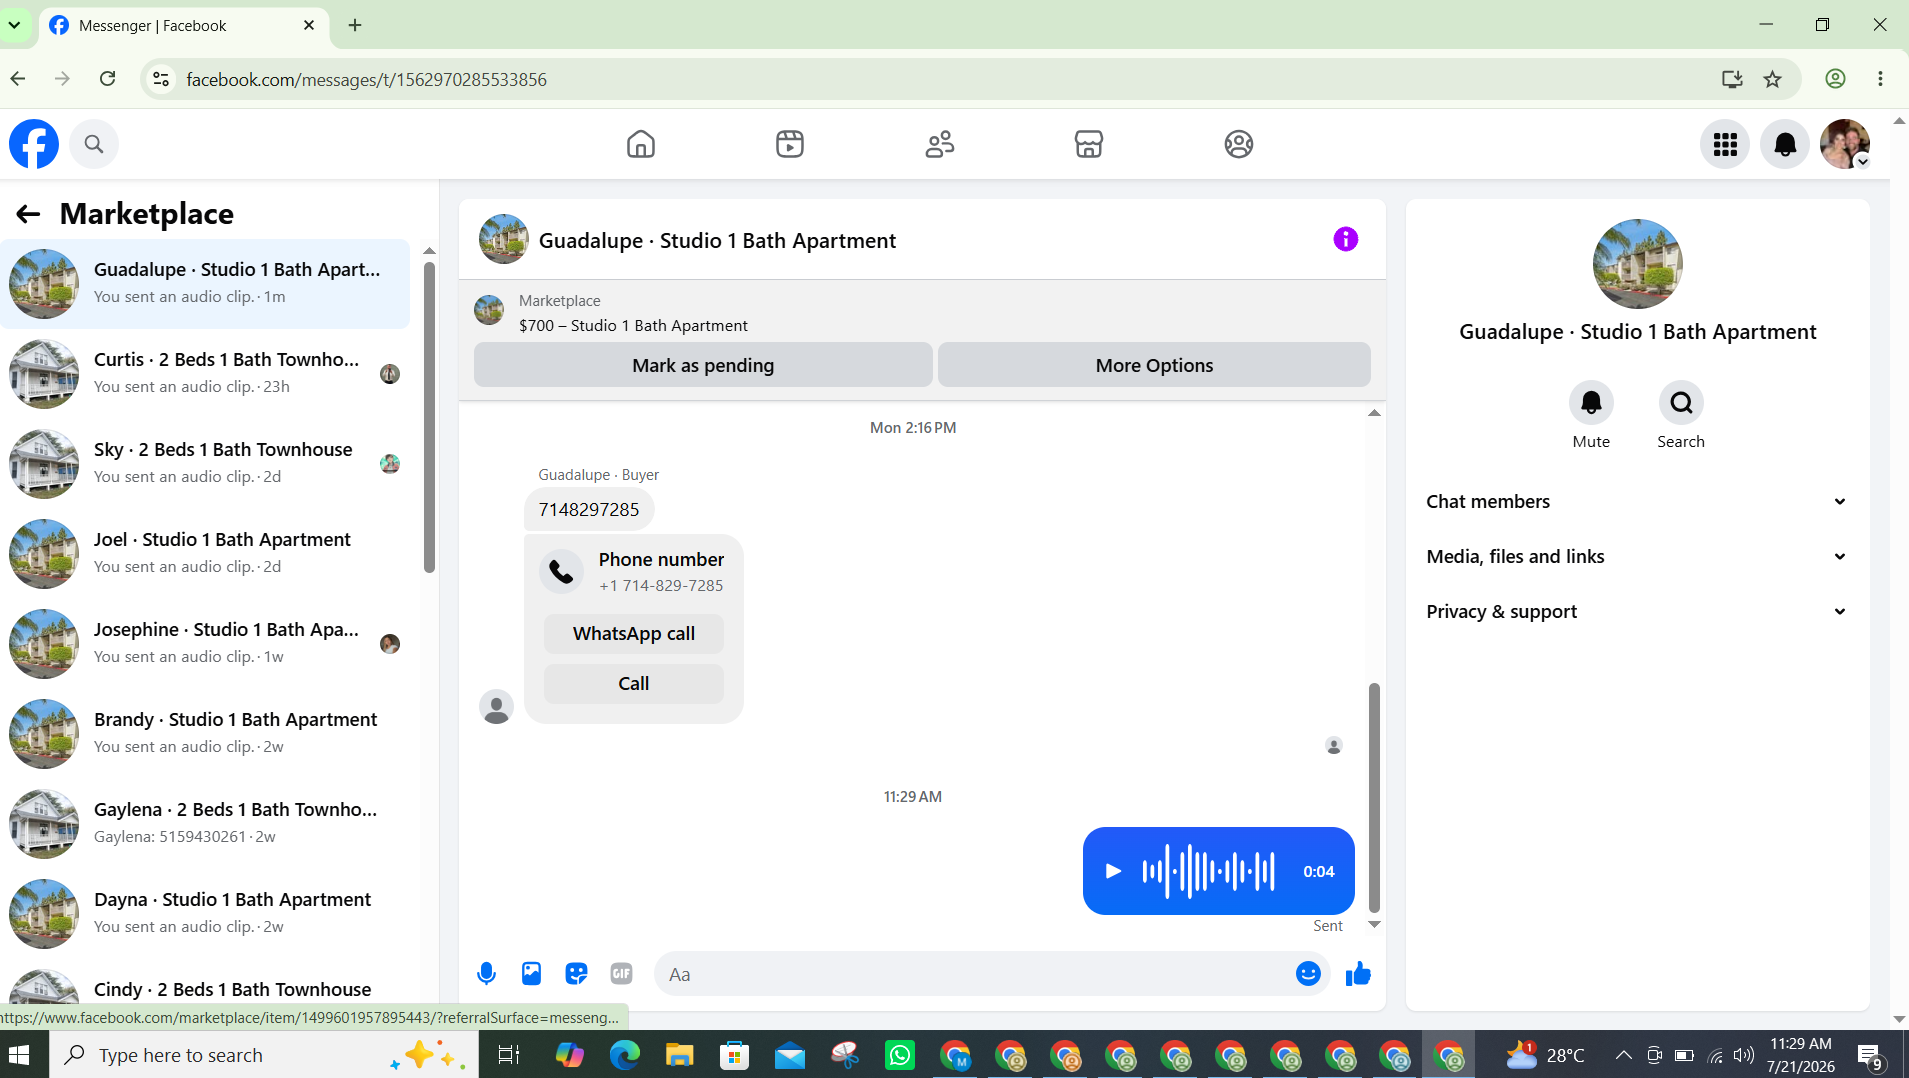1909x1078 pixels.
Task: Click the Windows taskbar search box
Action: tap(264, 1055)
